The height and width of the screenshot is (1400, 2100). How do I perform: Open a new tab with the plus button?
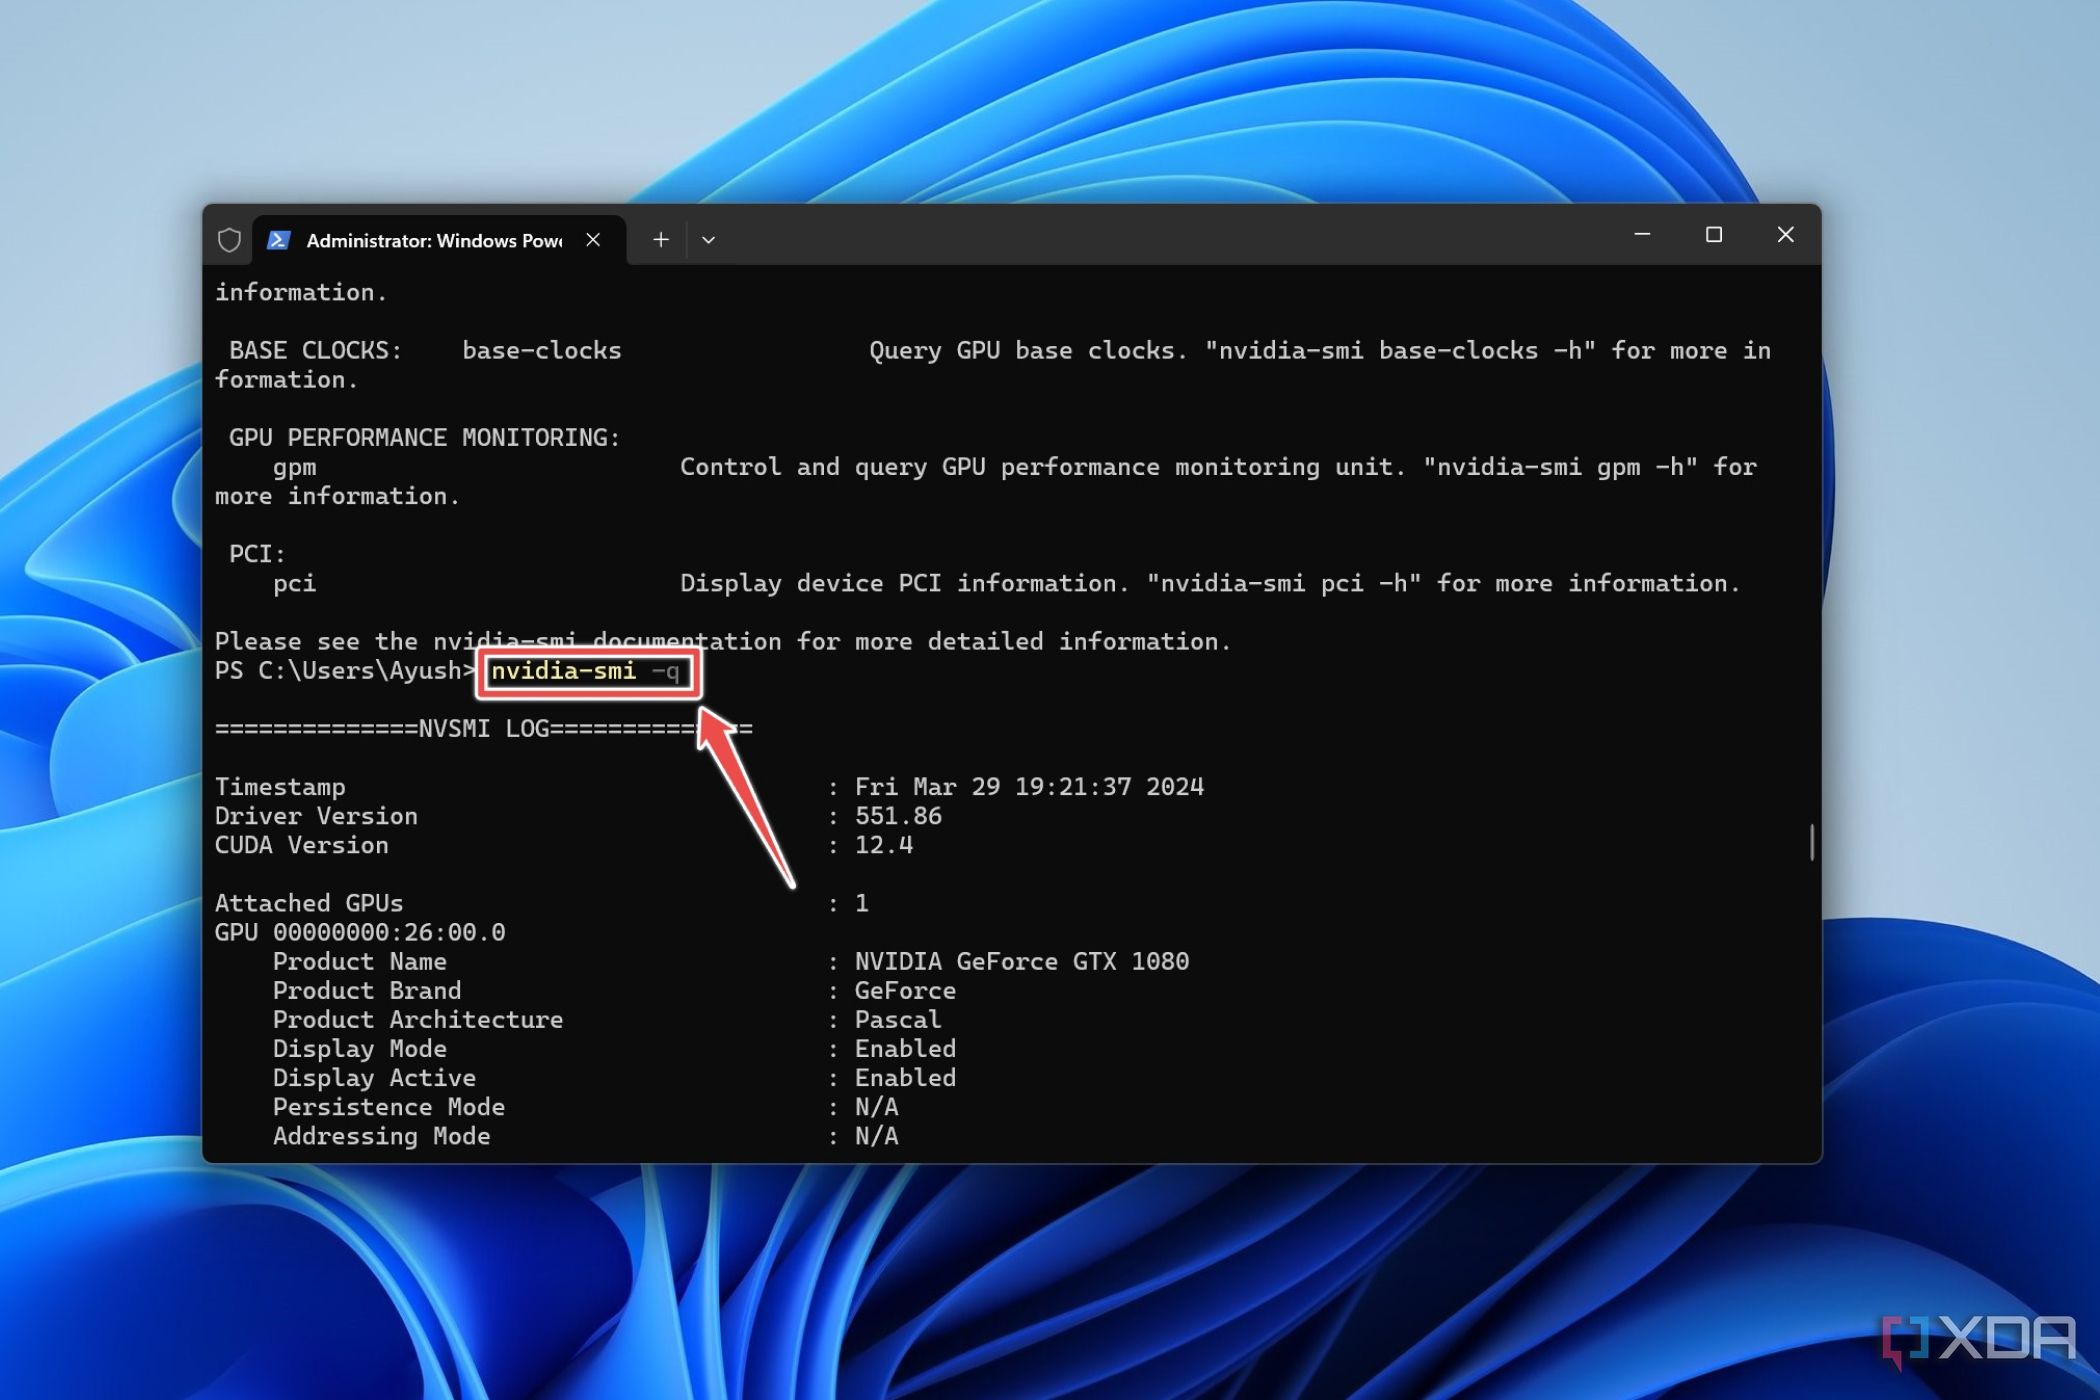tap(660, 240)
